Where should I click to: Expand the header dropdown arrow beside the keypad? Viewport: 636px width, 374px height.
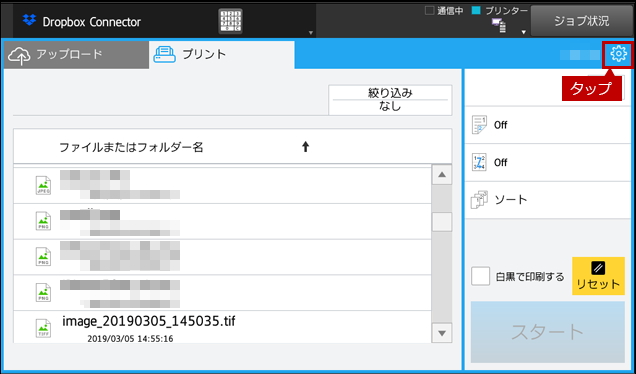tap(311, 32)
